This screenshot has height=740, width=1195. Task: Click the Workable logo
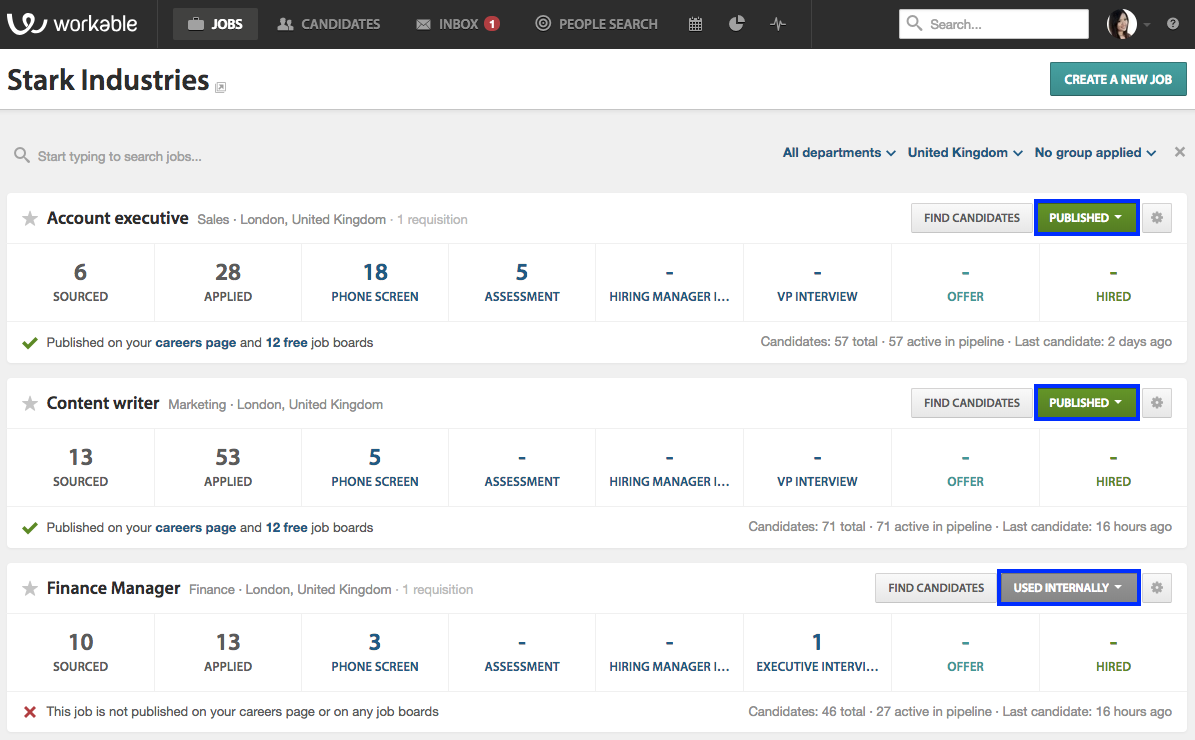coord(72,24)
